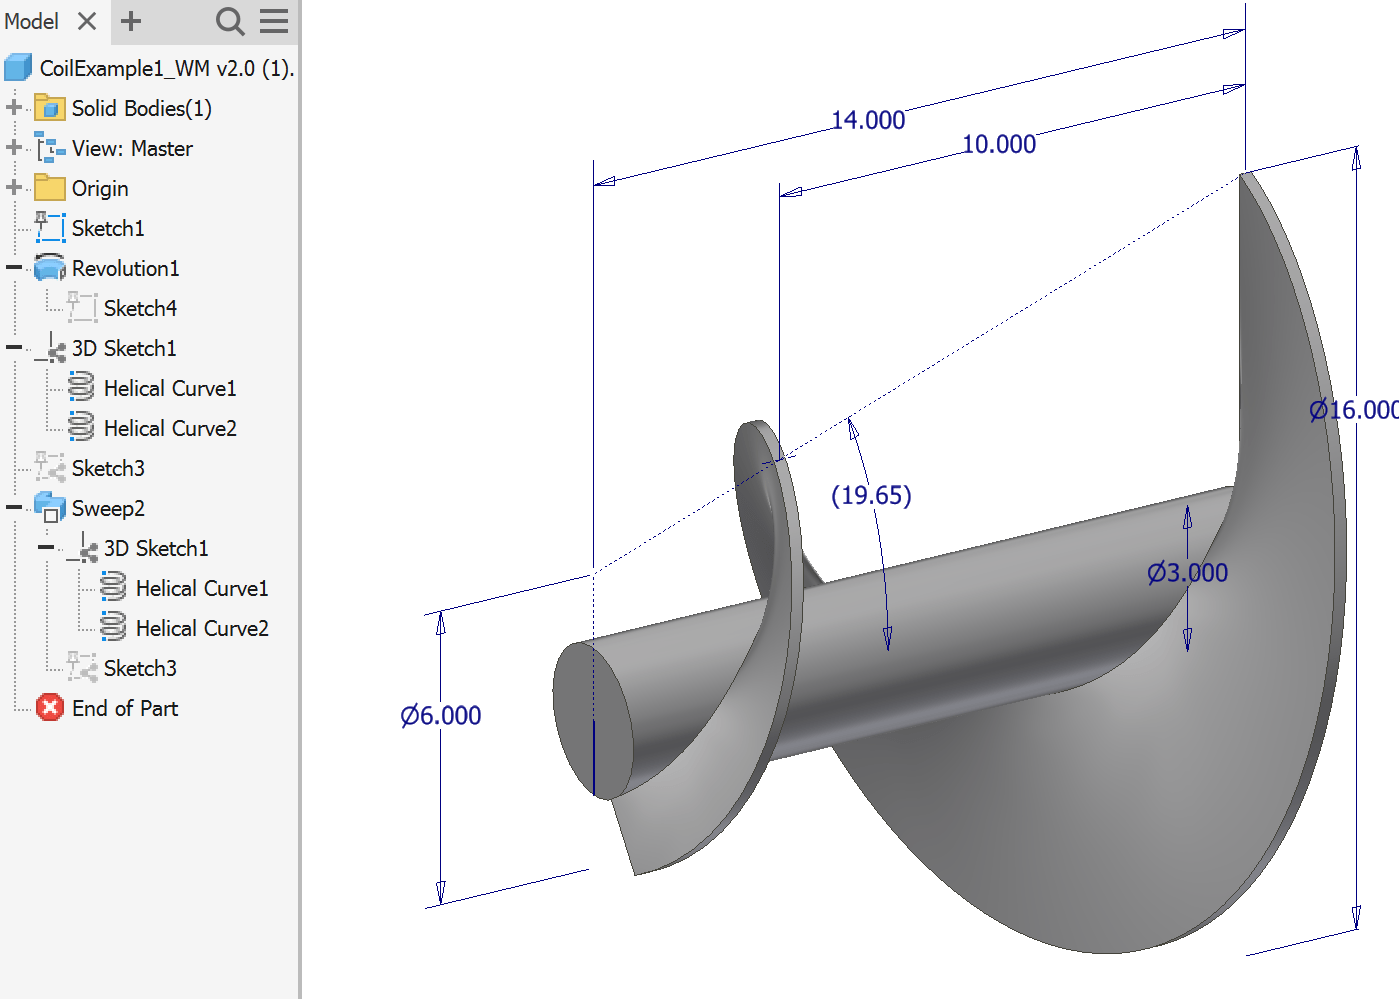The image size is (1399, 999).
Task: Switch to the Model tab
Action: coord(30,21)
